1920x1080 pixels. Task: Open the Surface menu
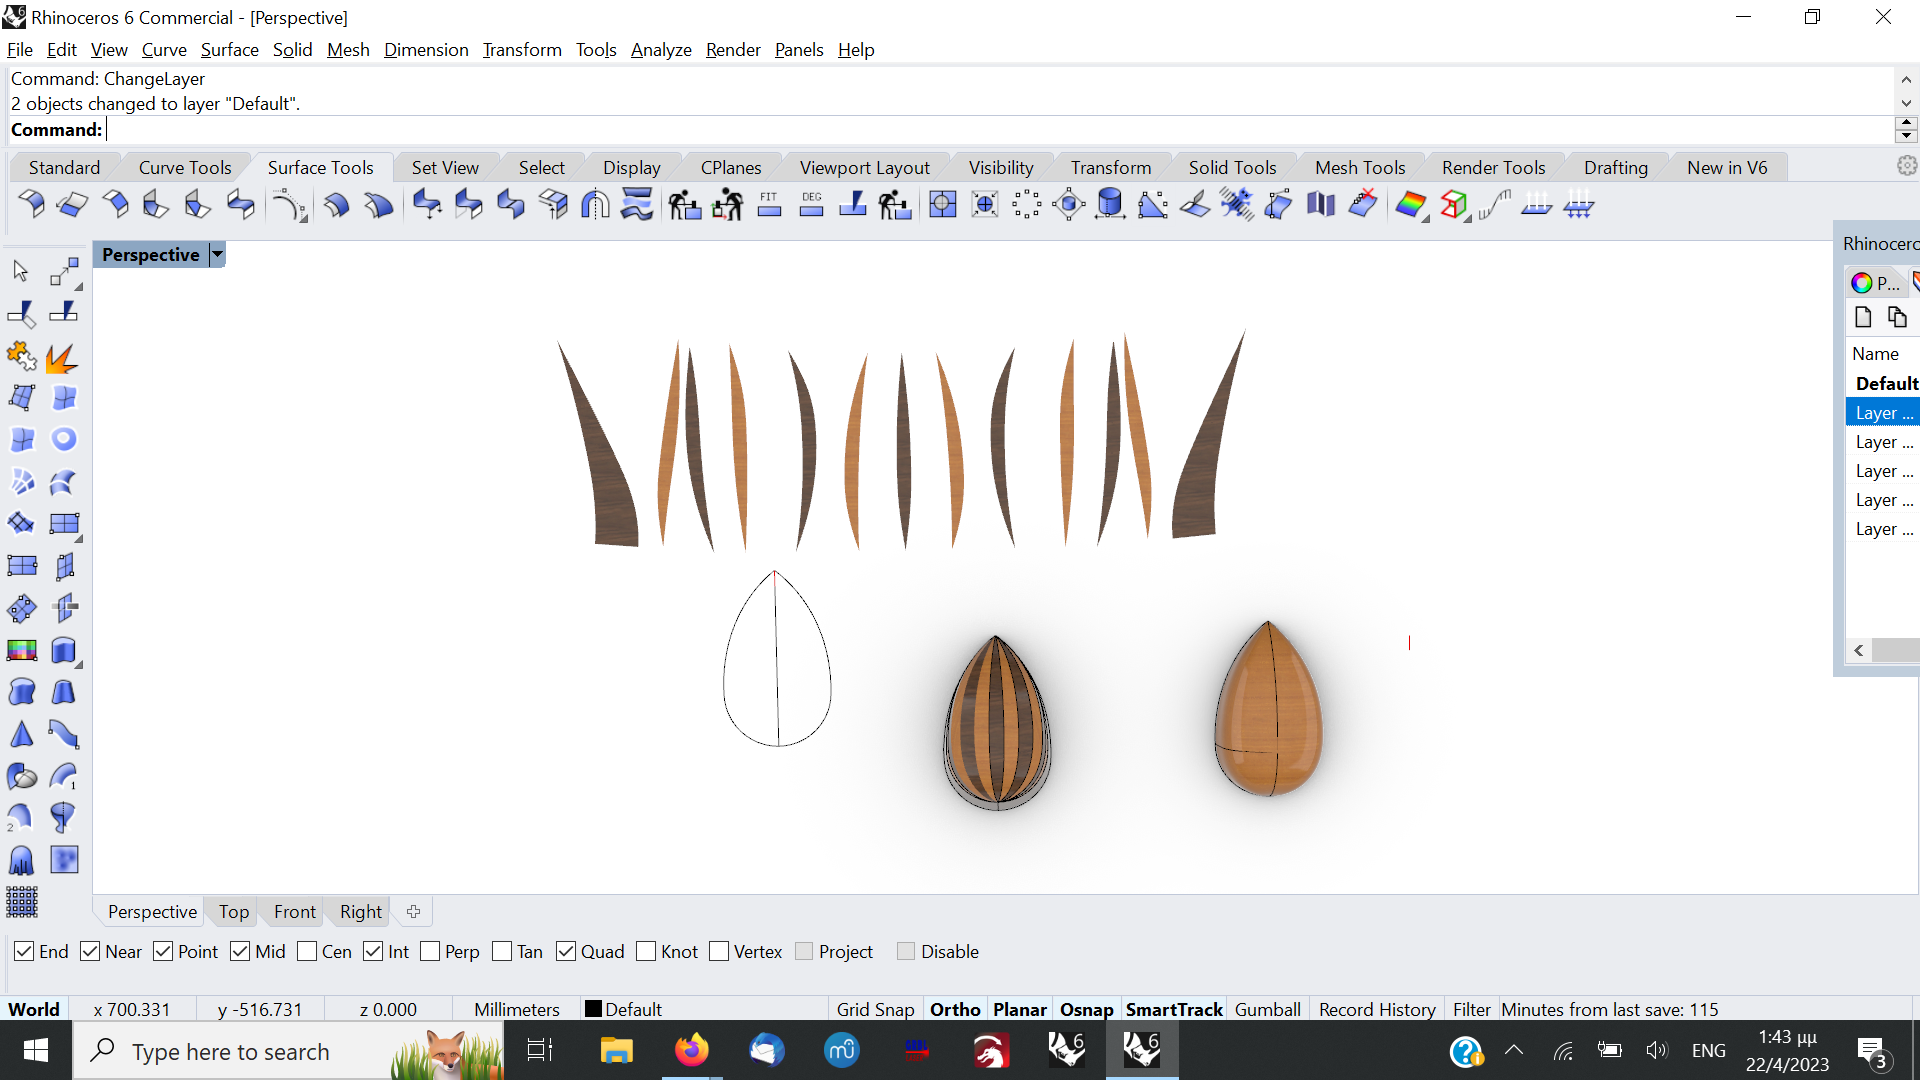click(229, 49)
